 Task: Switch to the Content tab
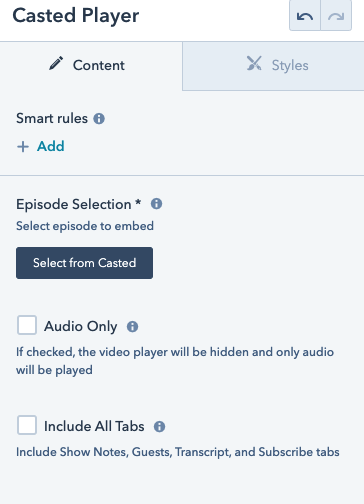coord(91,66)
